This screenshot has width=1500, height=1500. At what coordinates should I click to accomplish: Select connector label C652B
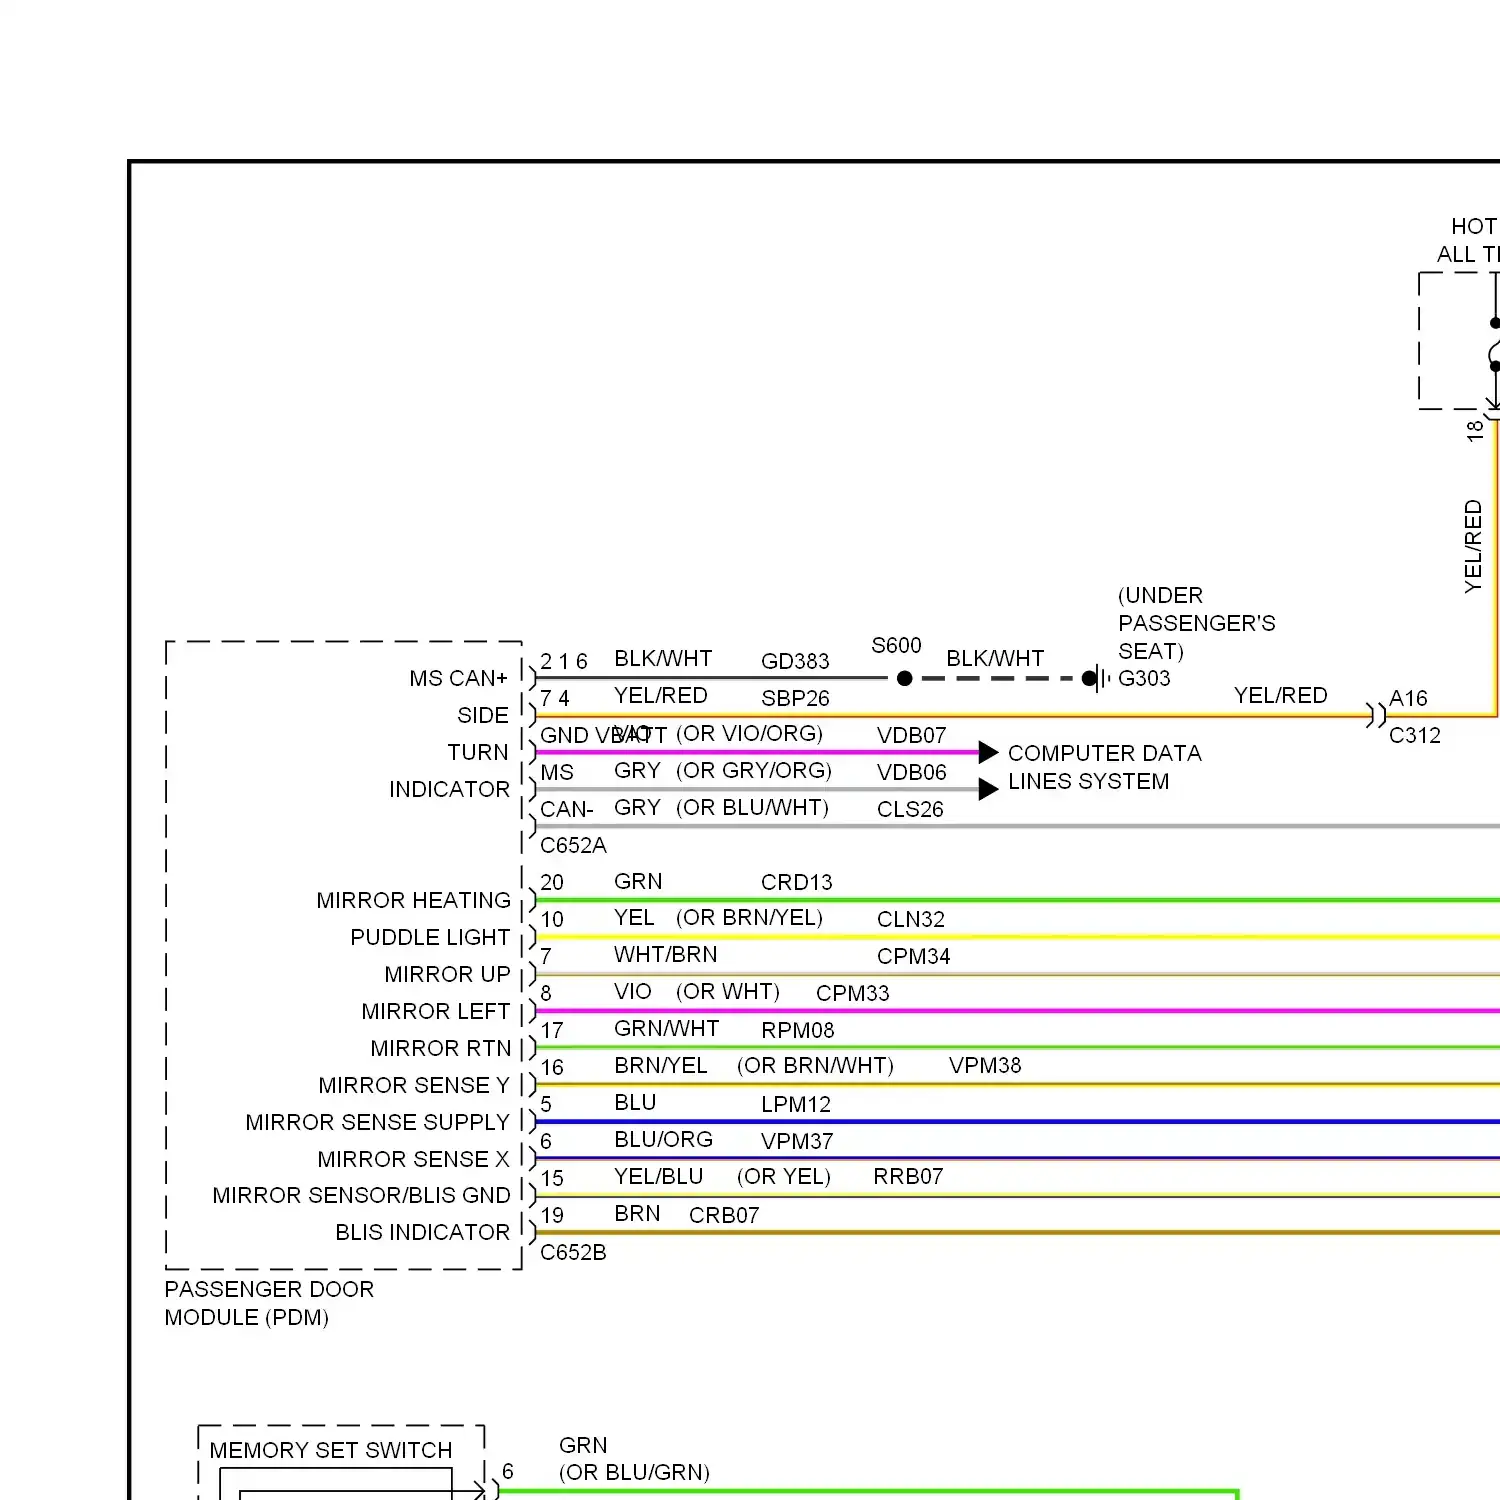coord(573,1252)
